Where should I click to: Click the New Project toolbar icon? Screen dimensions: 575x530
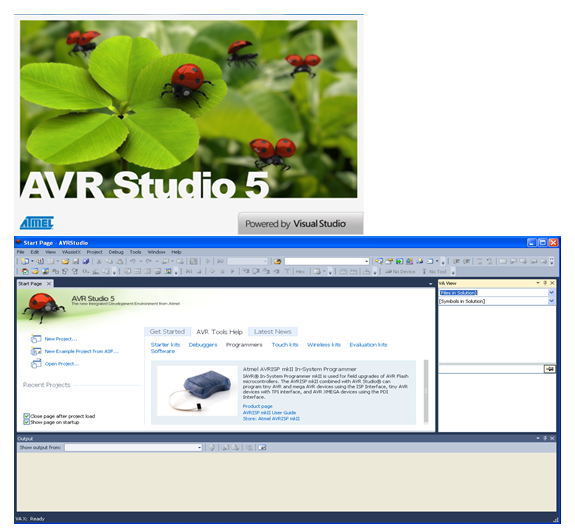pos(25,261)
